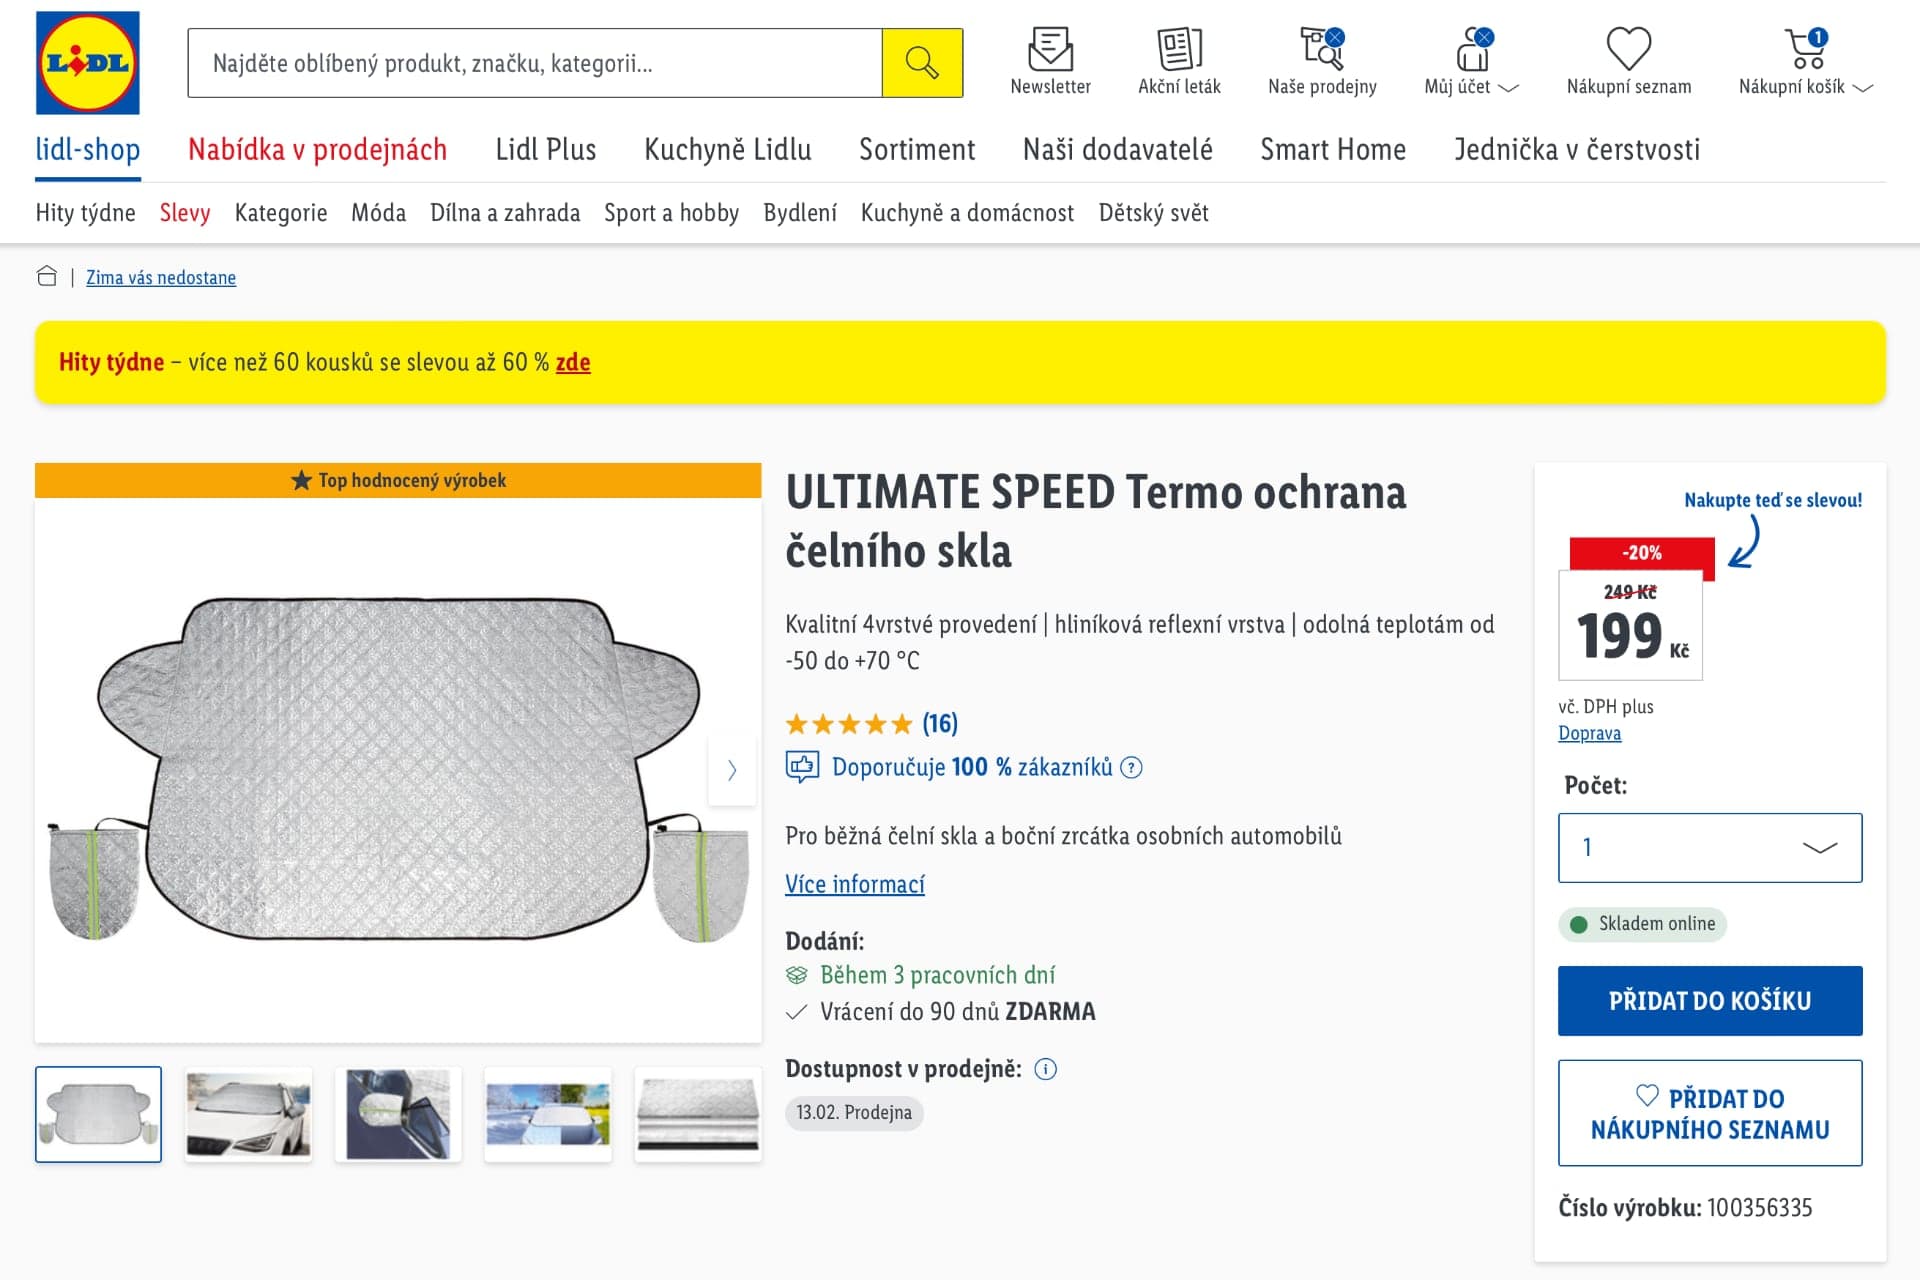1920x1280 pixels.
Task: Click the yellow search magnifier icon
Action: pyautogui.click(x=921, y=62)
